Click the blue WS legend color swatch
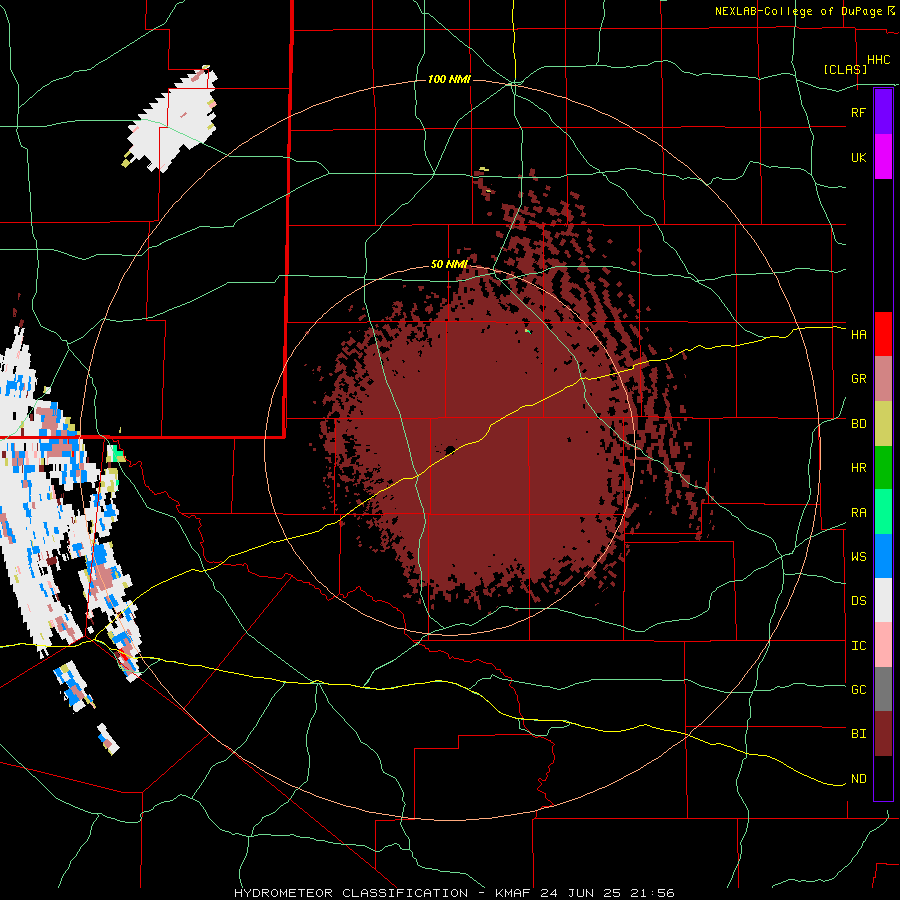Viewport: 900px width, 900px height. coord(883,556)
